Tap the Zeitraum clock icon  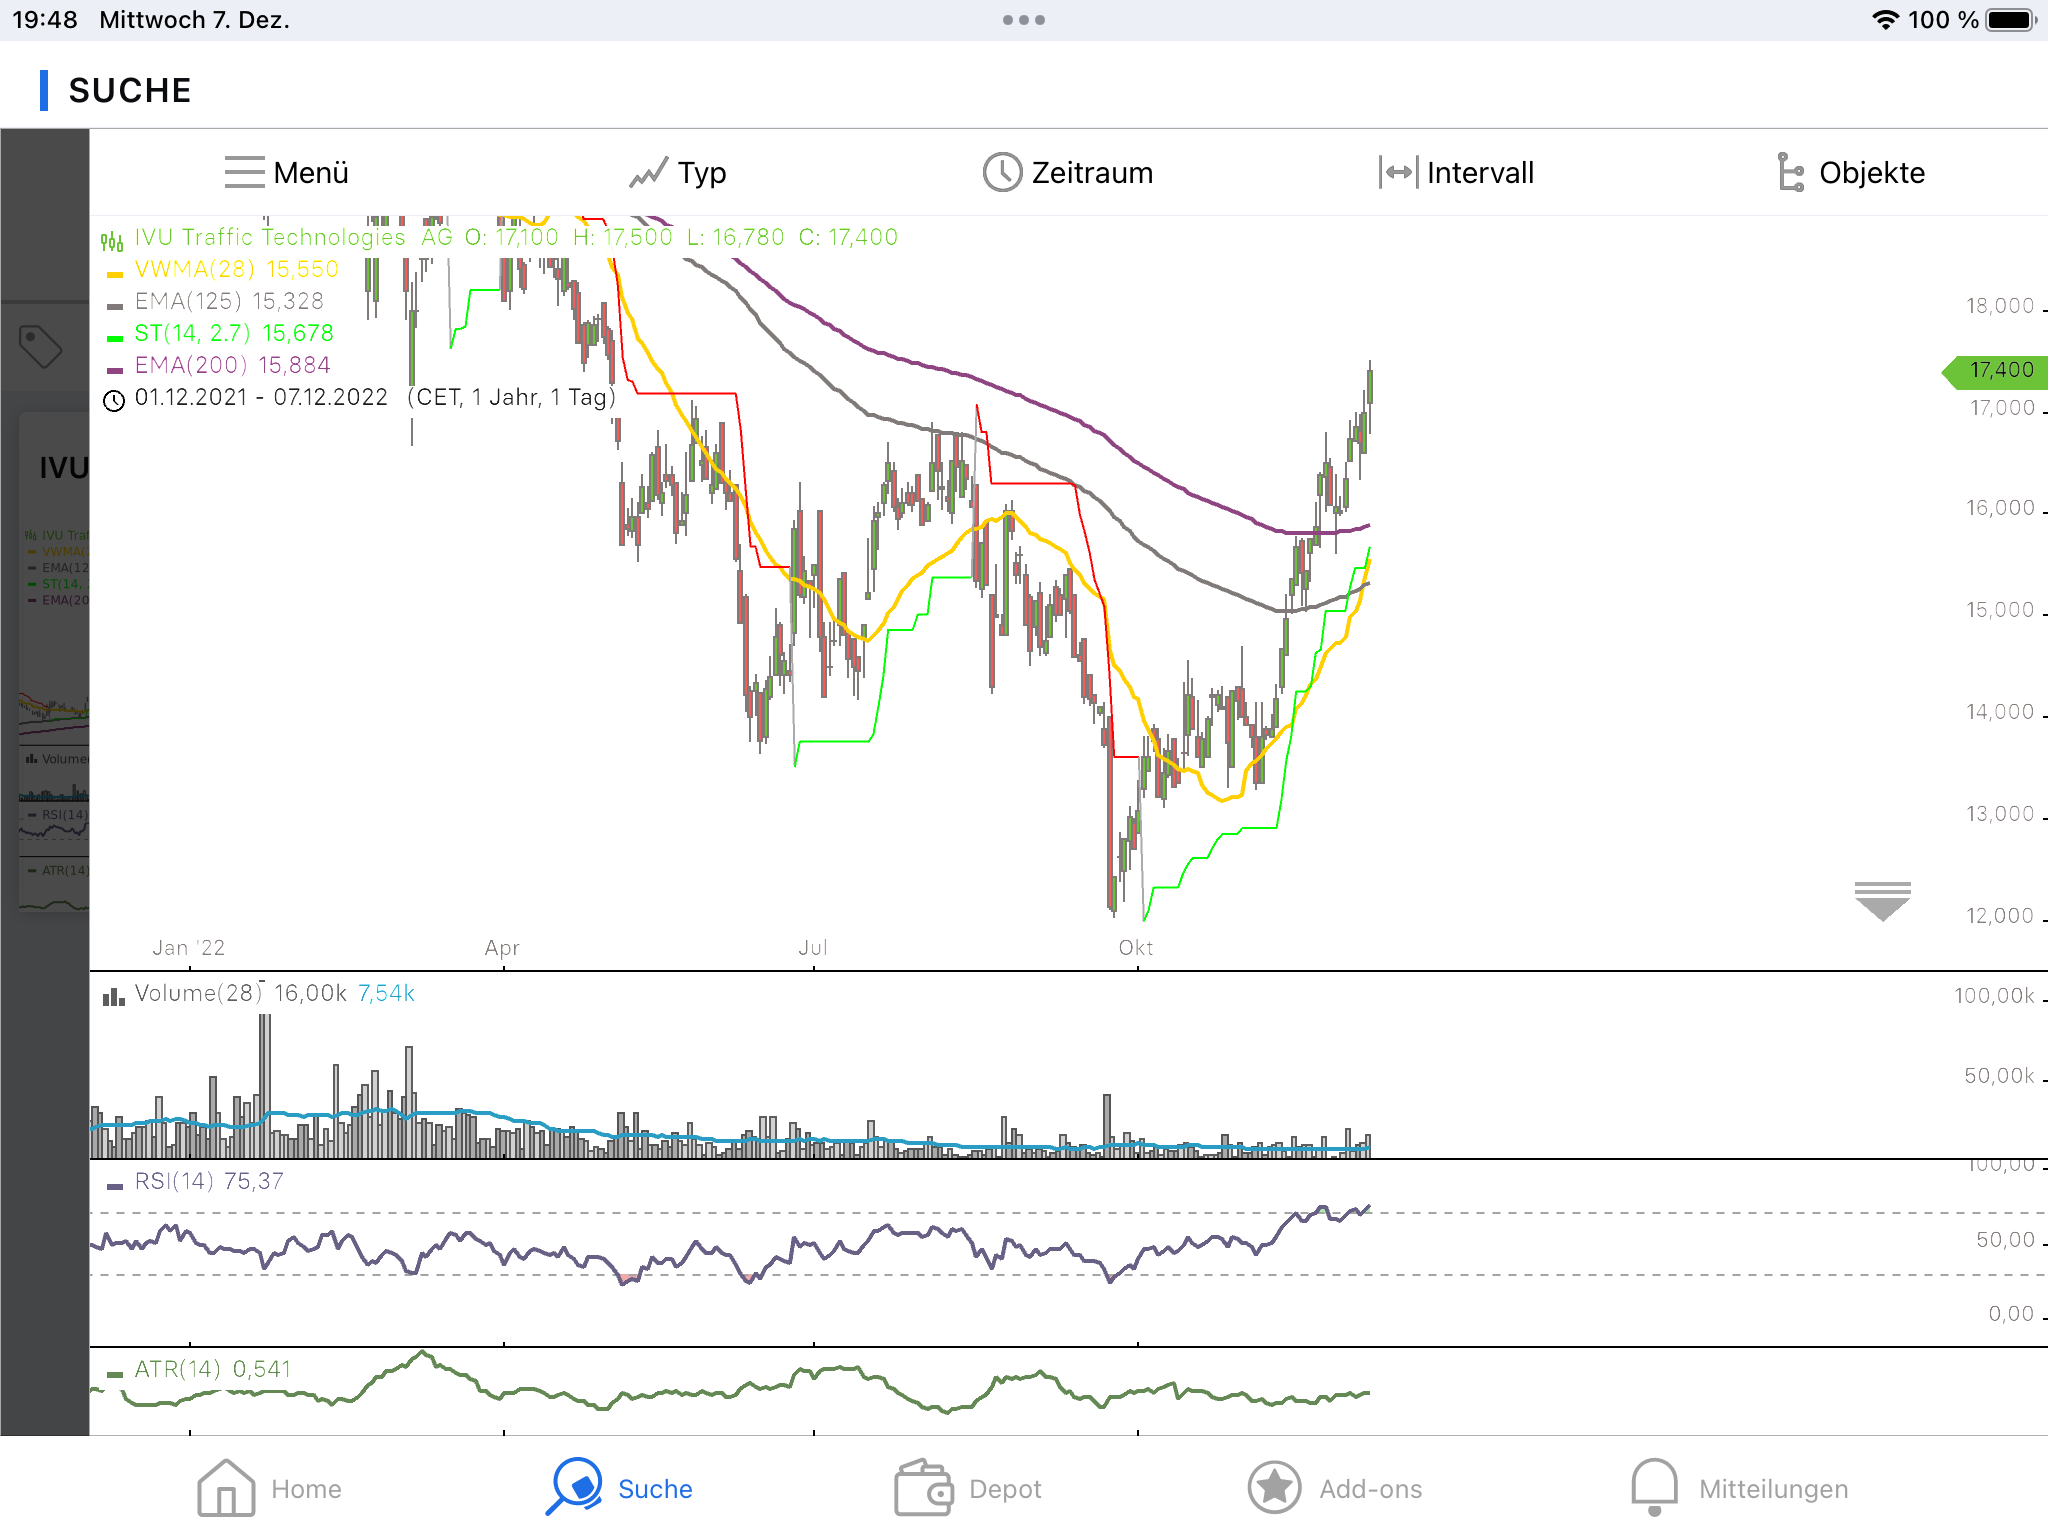[1001, 172]
